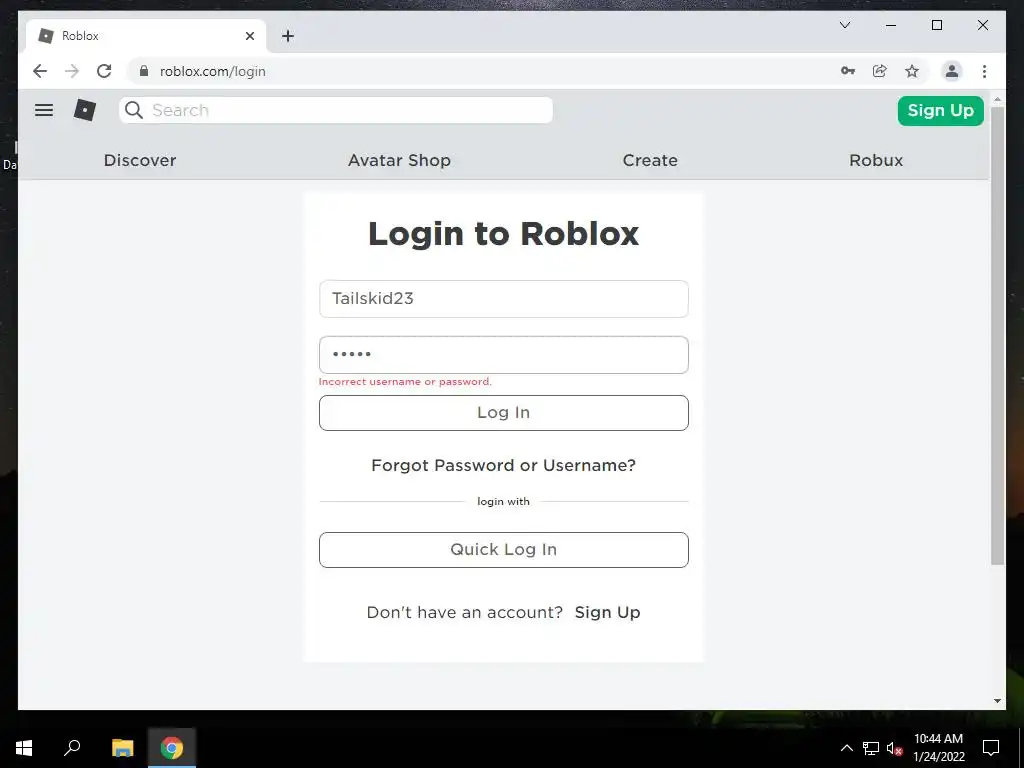The image size is (1024, 768).
Task: Close the Roblox tab
Action: (x=249, y=36)
